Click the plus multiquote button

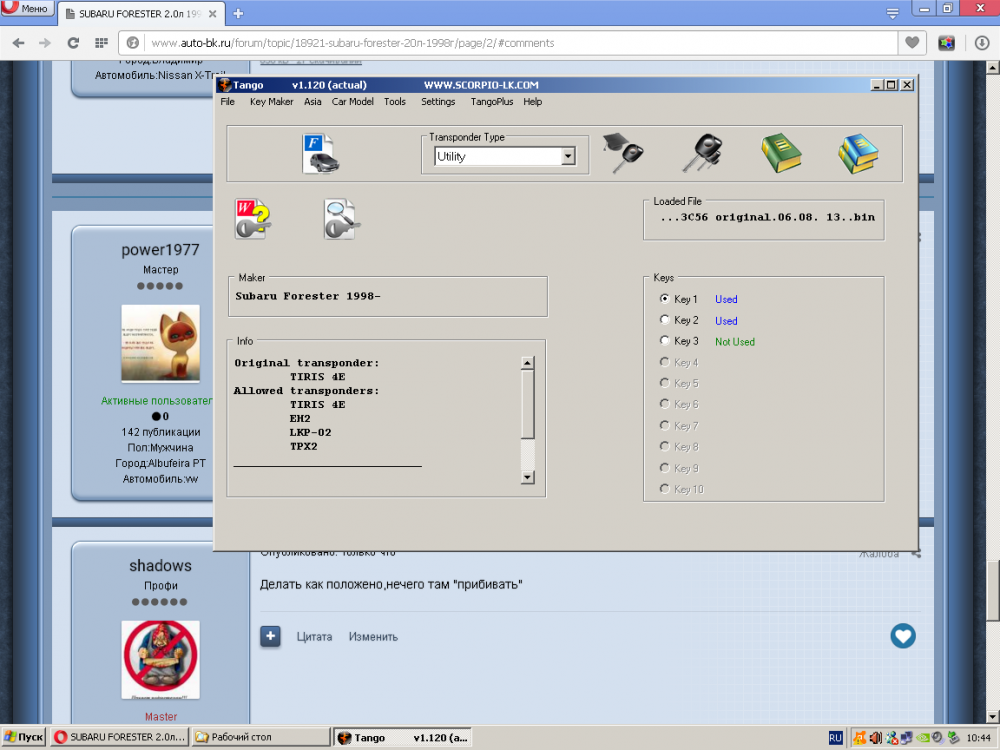pos(270,636)
